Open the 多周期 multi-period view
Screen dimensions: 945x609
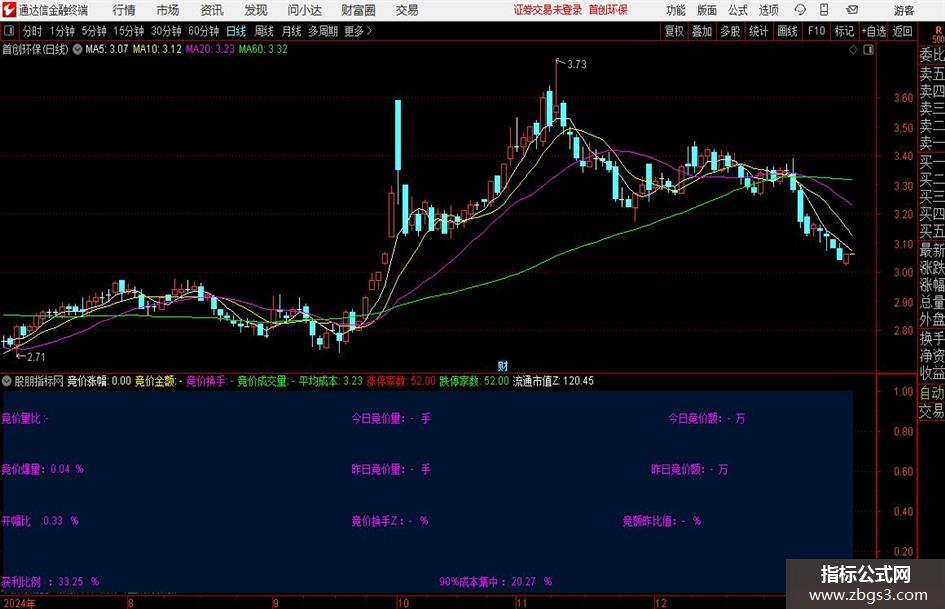pyautogui.click(x=323, y=31)
